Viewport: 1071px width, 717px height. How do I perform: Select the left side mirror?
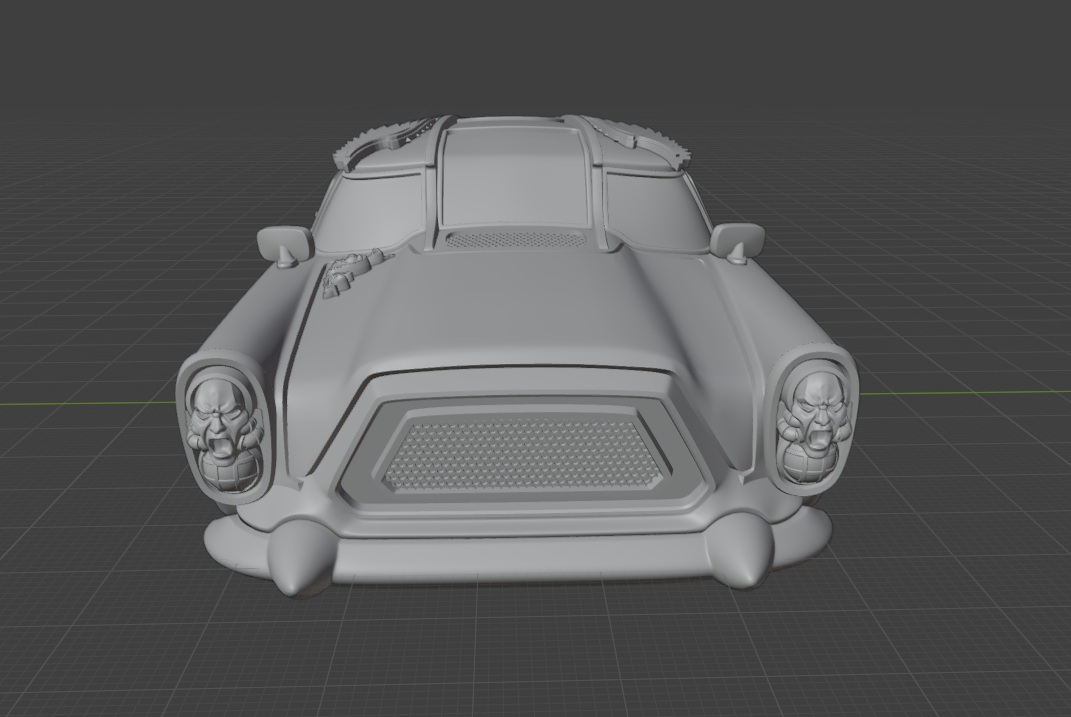click(285, 243)
